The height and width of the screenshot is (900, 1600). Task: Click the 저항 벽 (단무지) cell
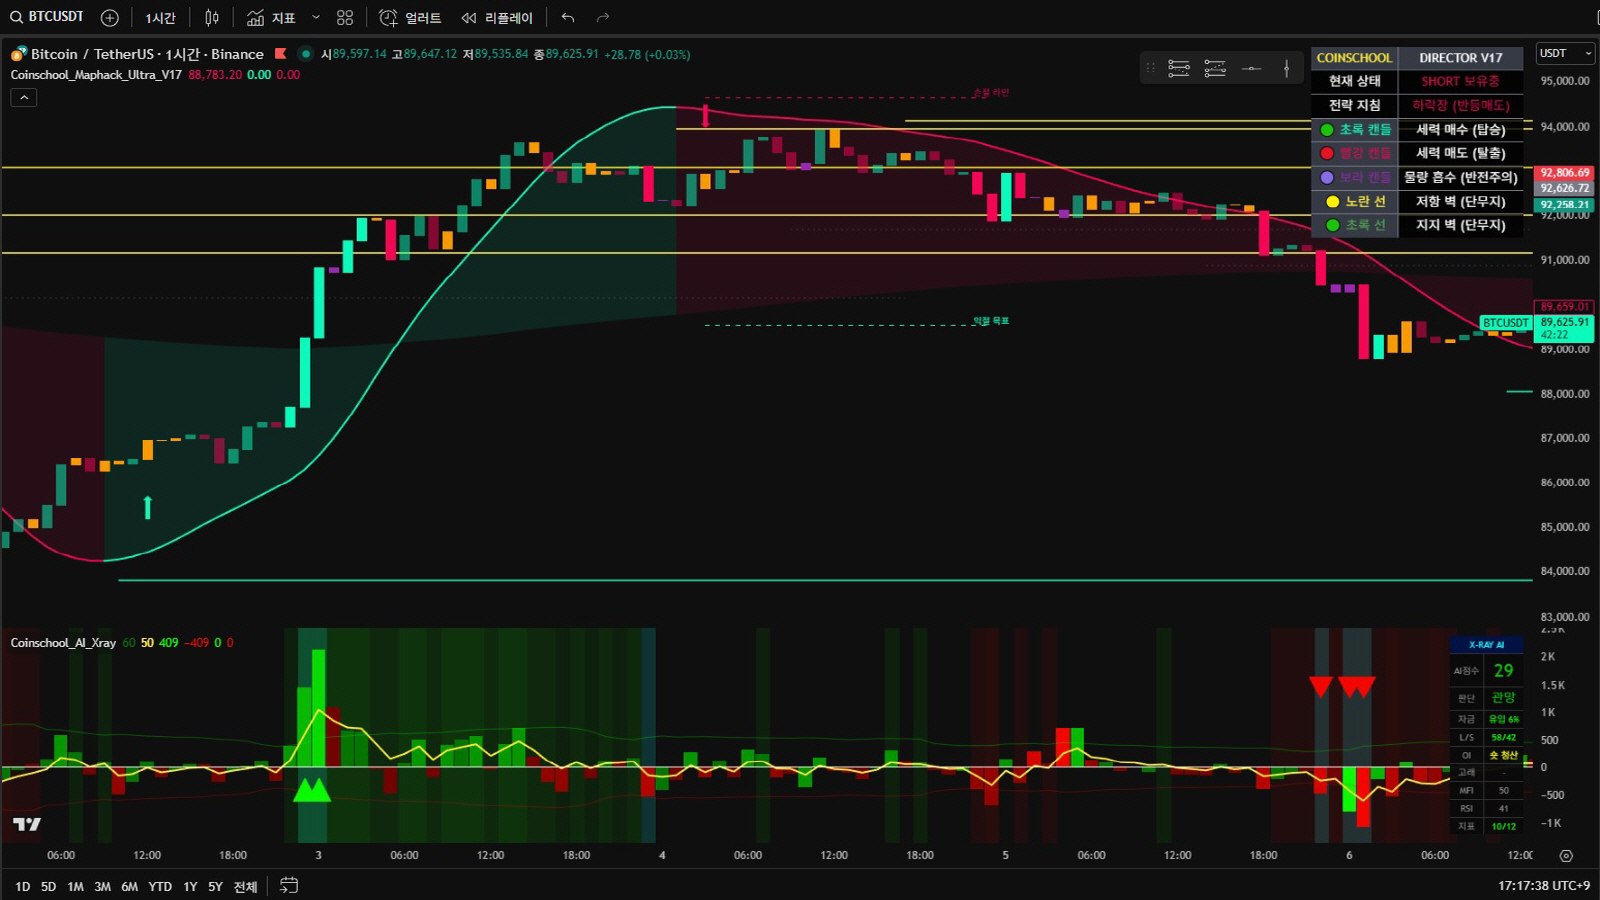tap(1460, 201)
